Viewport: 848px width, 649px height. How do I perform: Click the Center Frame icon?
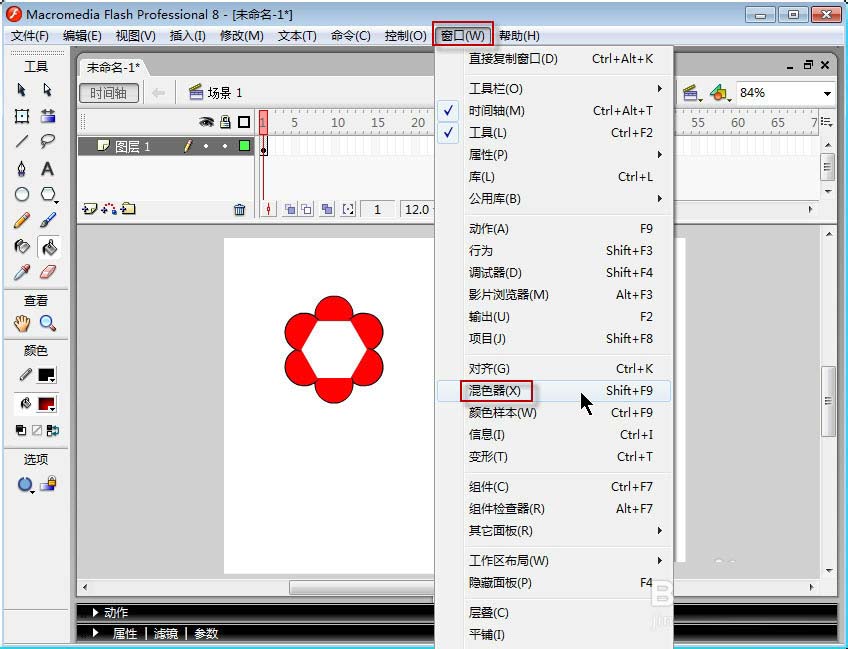(268, 209)
